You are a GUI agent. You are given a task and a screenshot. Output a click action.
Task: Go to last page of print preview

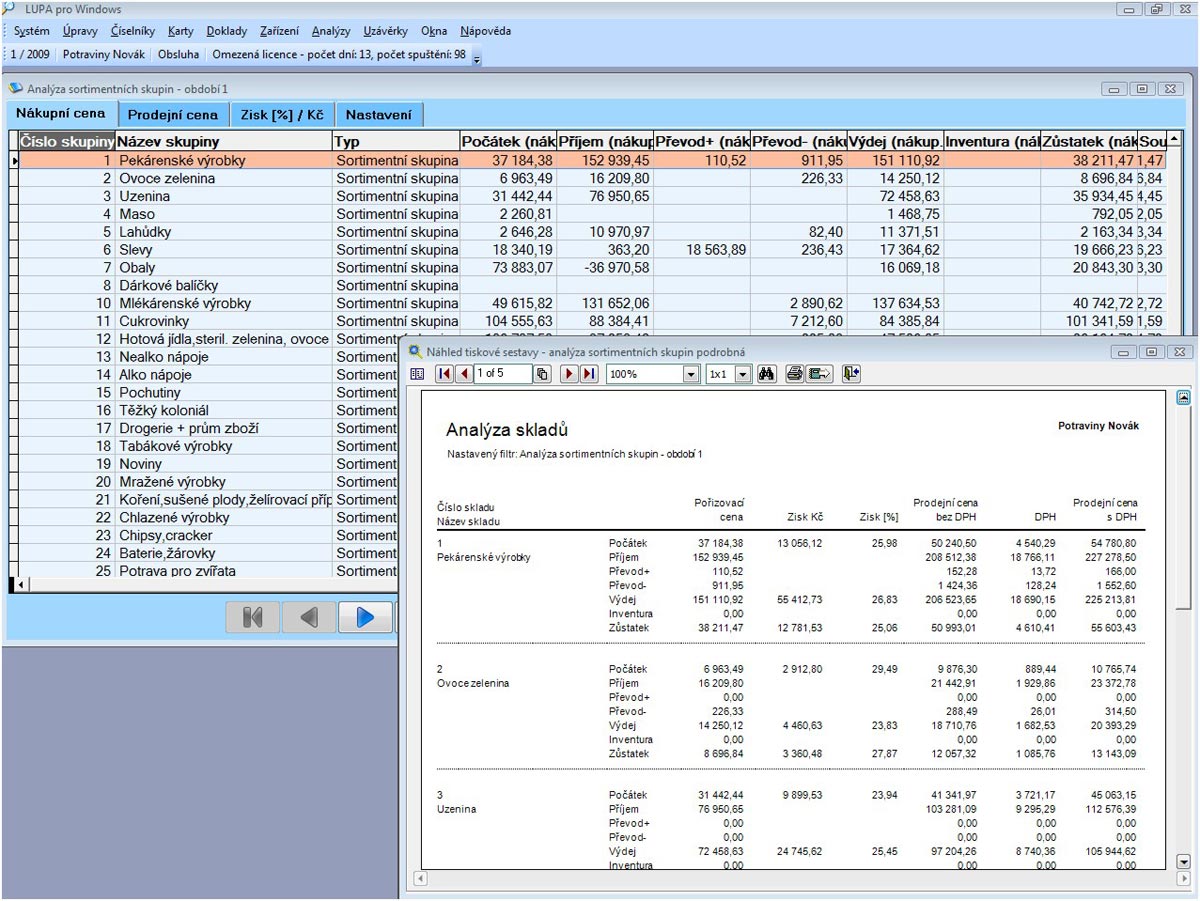tap(589, 373)
